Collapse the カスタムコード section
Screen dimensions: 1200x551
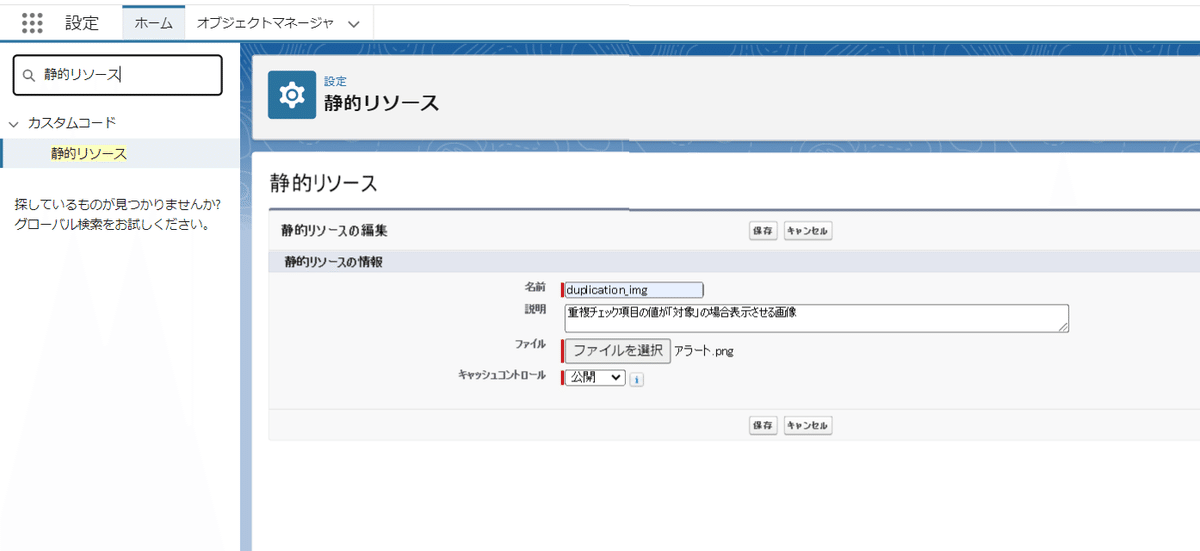point(14,123)
